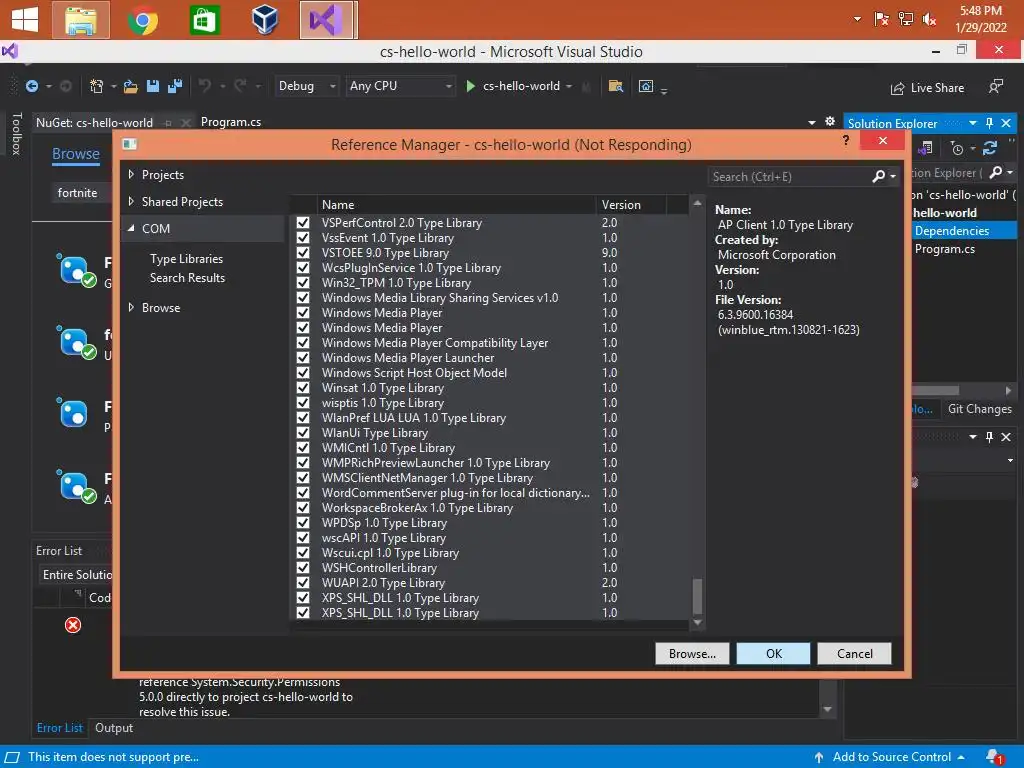The image size is (1024, 768).
Task: Open the NuGet Browse tab
Action: 76,153
